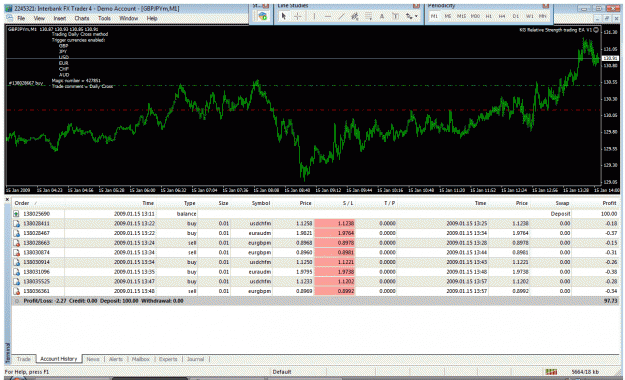Close the Terminal panel with X
This screenshot has width=625, height=380.
pos(7,199)
